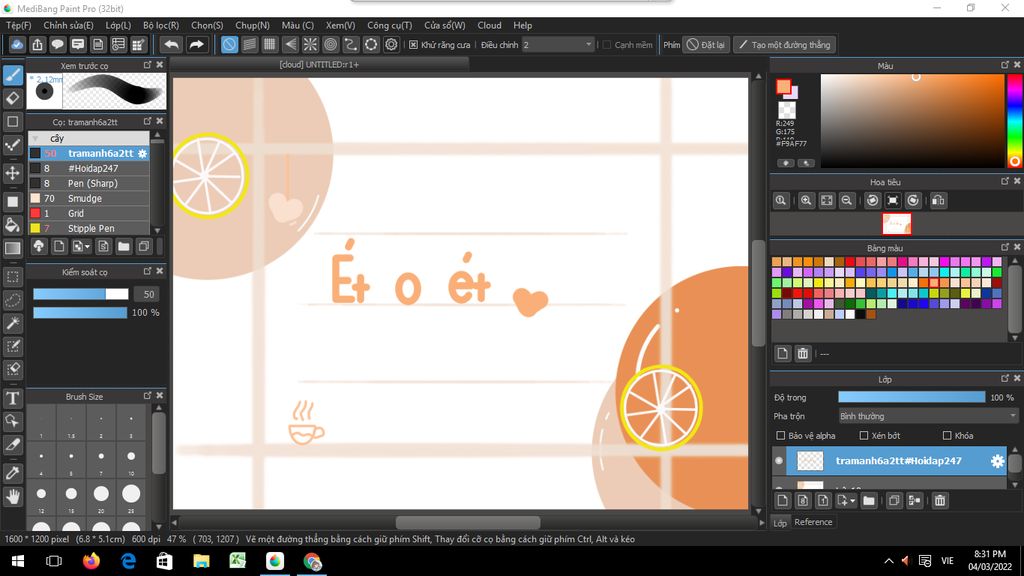The height and width of the screenshot is (576, 1024).
Task: Adjust layer Độ trong opacity slider
Action: point(912,397)
